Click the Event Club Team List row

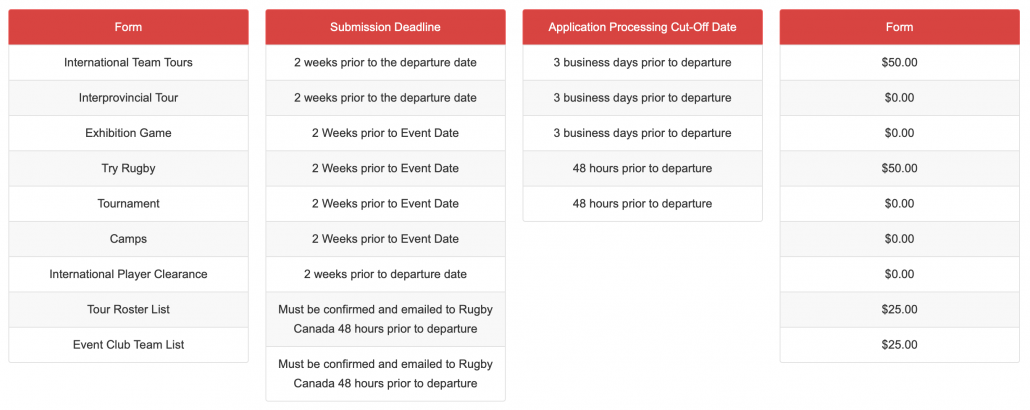coord(128,345)
